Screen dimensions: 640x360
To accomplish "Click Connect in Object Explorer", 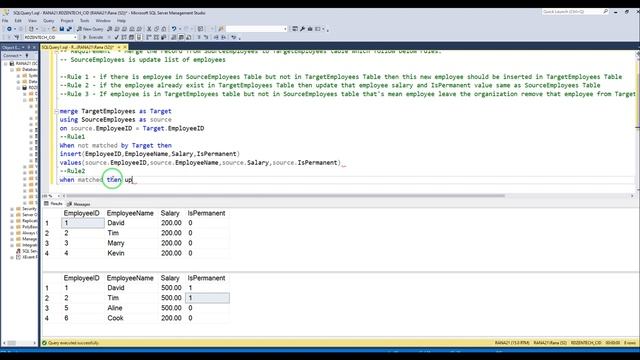I will pos(11,56).
